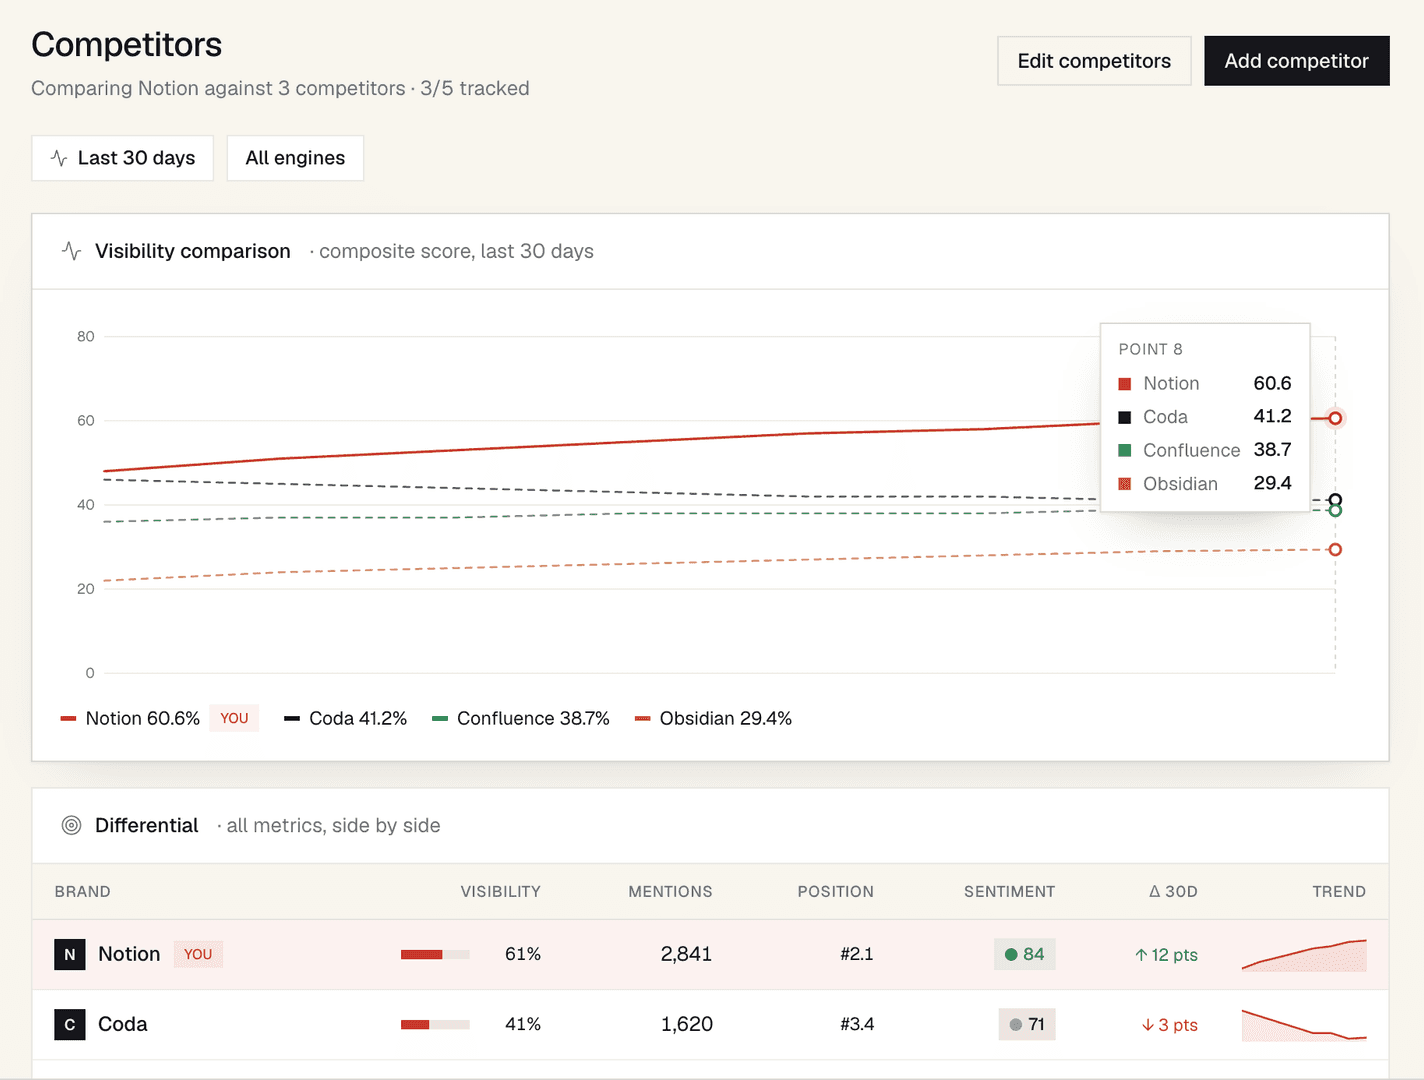Click the Competitors page heading
Screen dimensions: 1424x1080
[127, 45]
